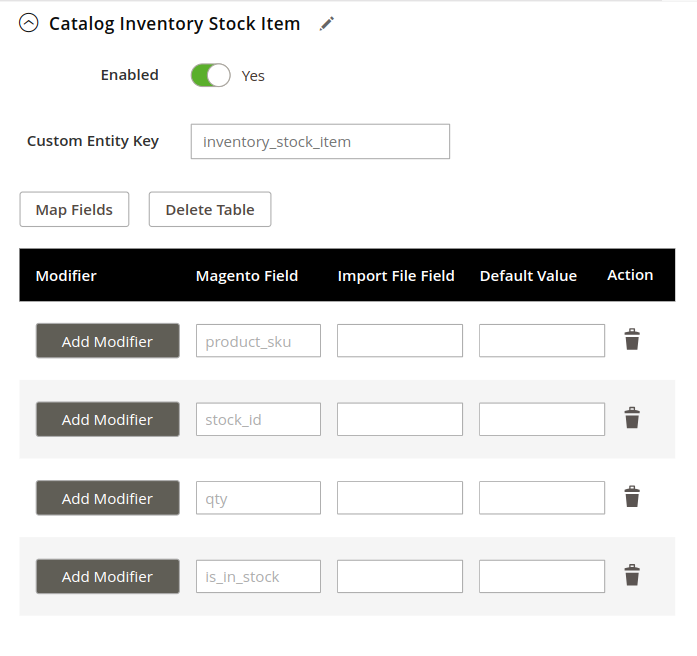Click the Modifier column header

66,276
